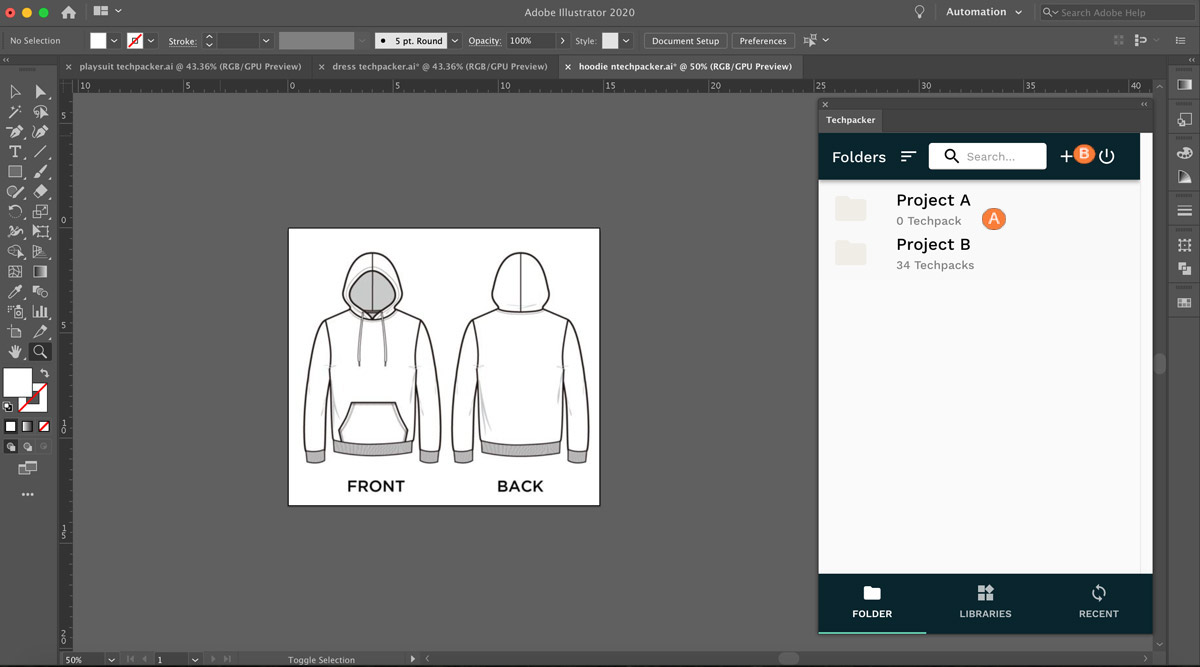The width and height of the screenshot is (1200, 667).
Task: Select the Rotate tool
Action: point(14,211)
